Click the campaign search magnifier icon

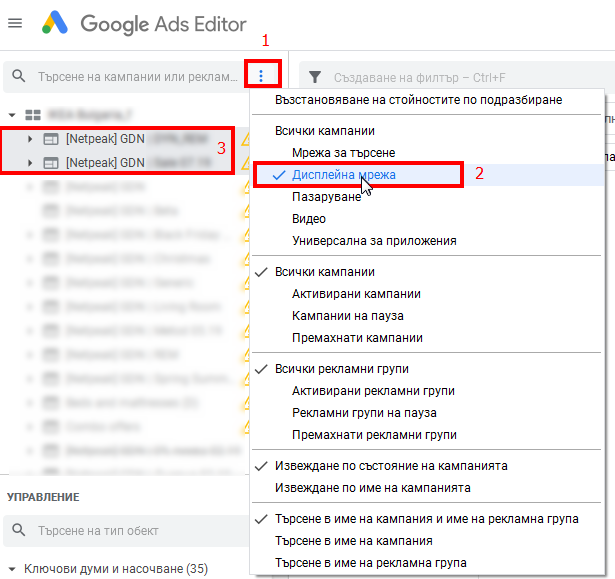[18, 76]
